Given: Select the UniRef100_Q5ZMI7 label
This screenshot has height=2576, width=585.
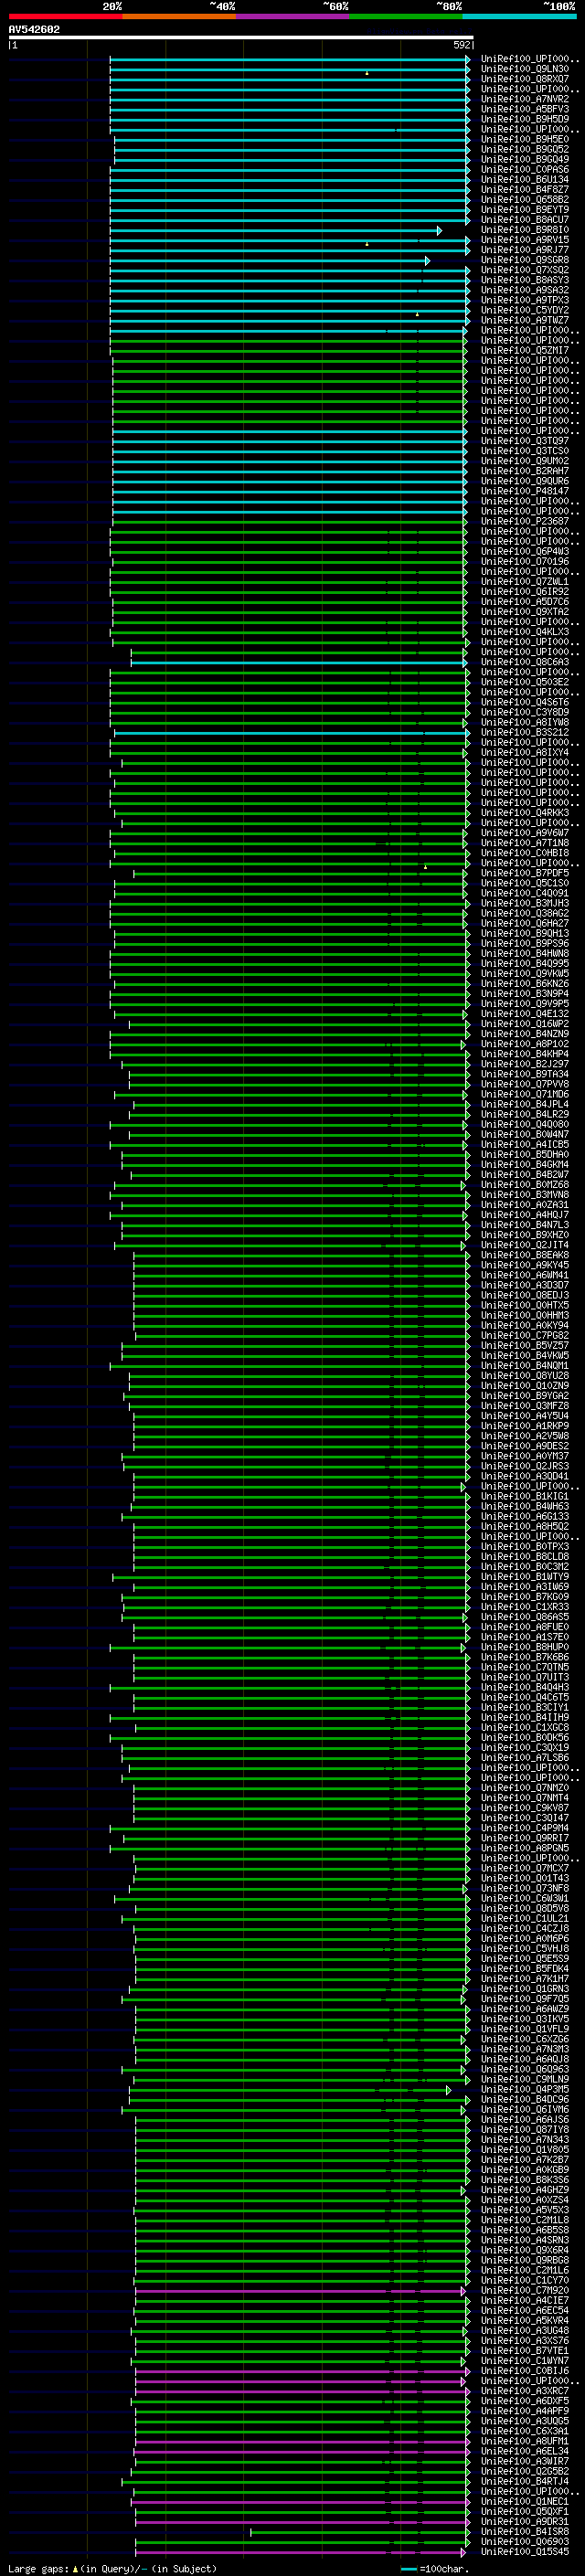Looking at the screenshot, I should [x=525, y=351].
